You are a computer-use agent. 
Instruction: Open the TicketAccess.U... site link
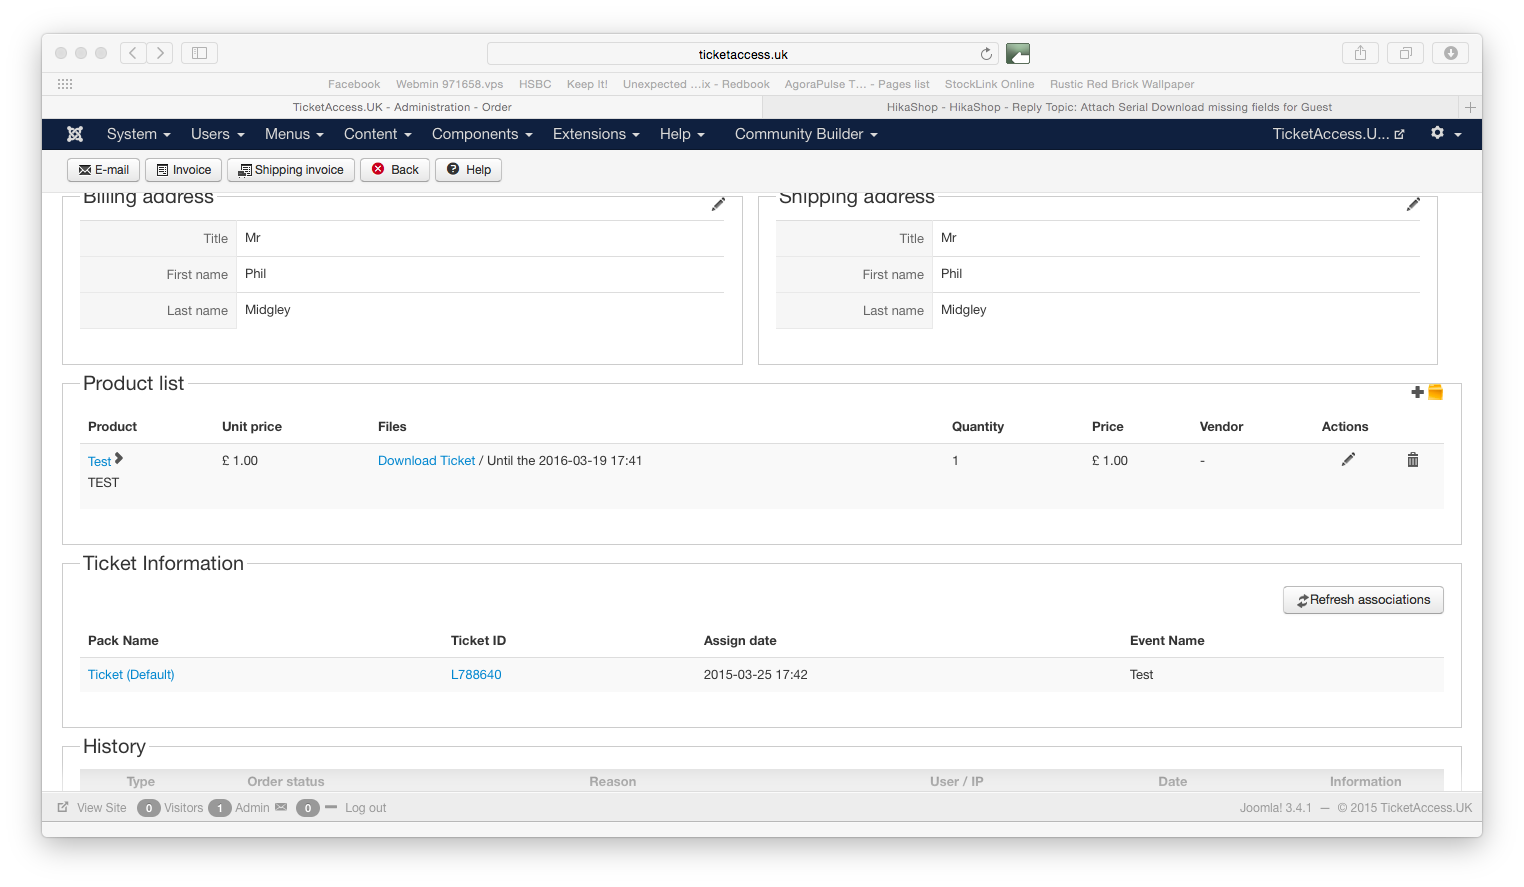[1338, 134]
